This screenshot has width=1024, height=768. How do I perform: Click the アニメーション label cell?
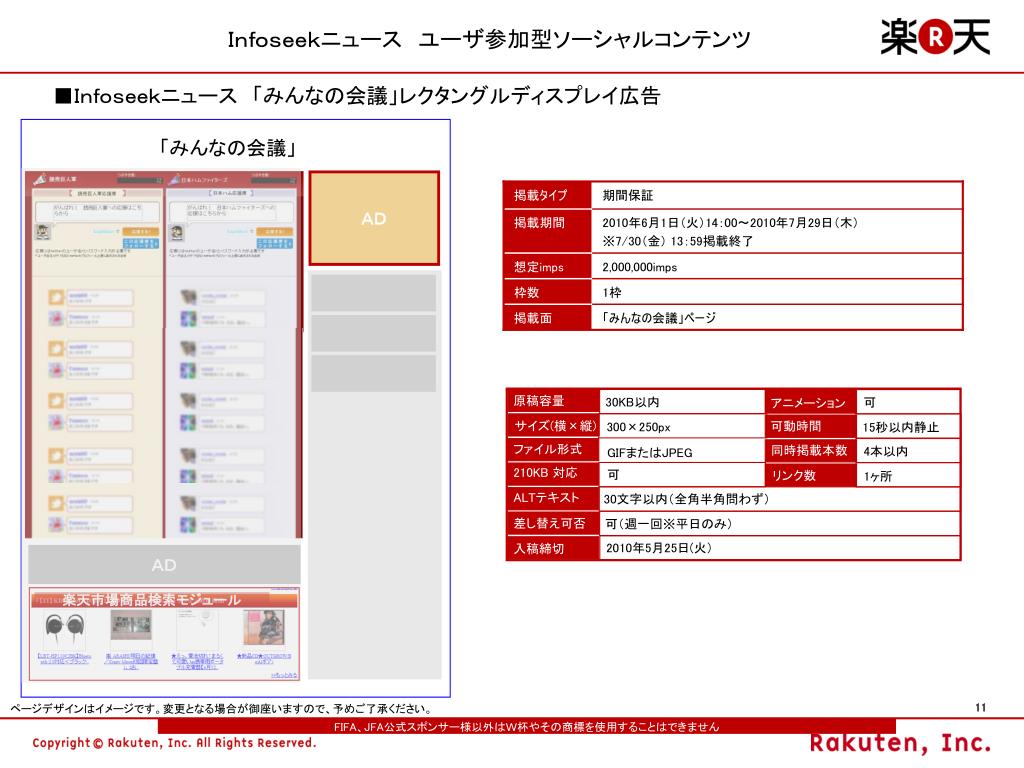tap(810, 402)
